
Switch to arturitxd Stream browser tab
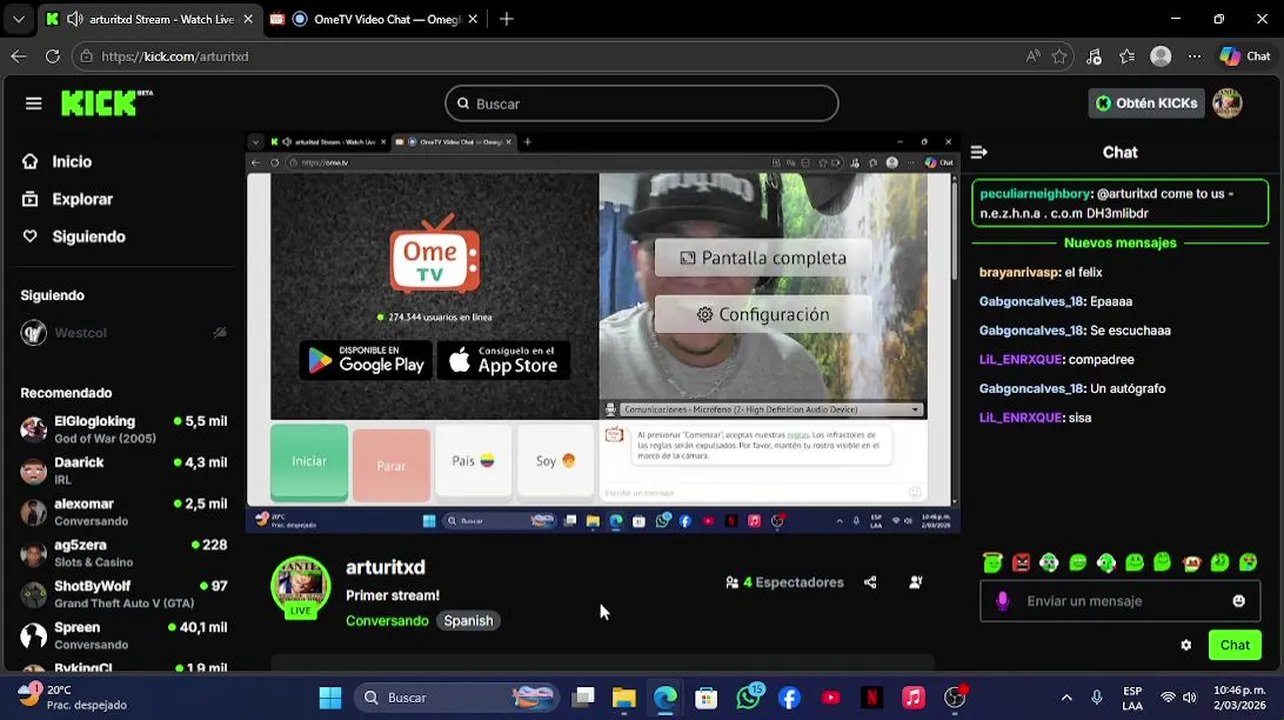[148, 19]
